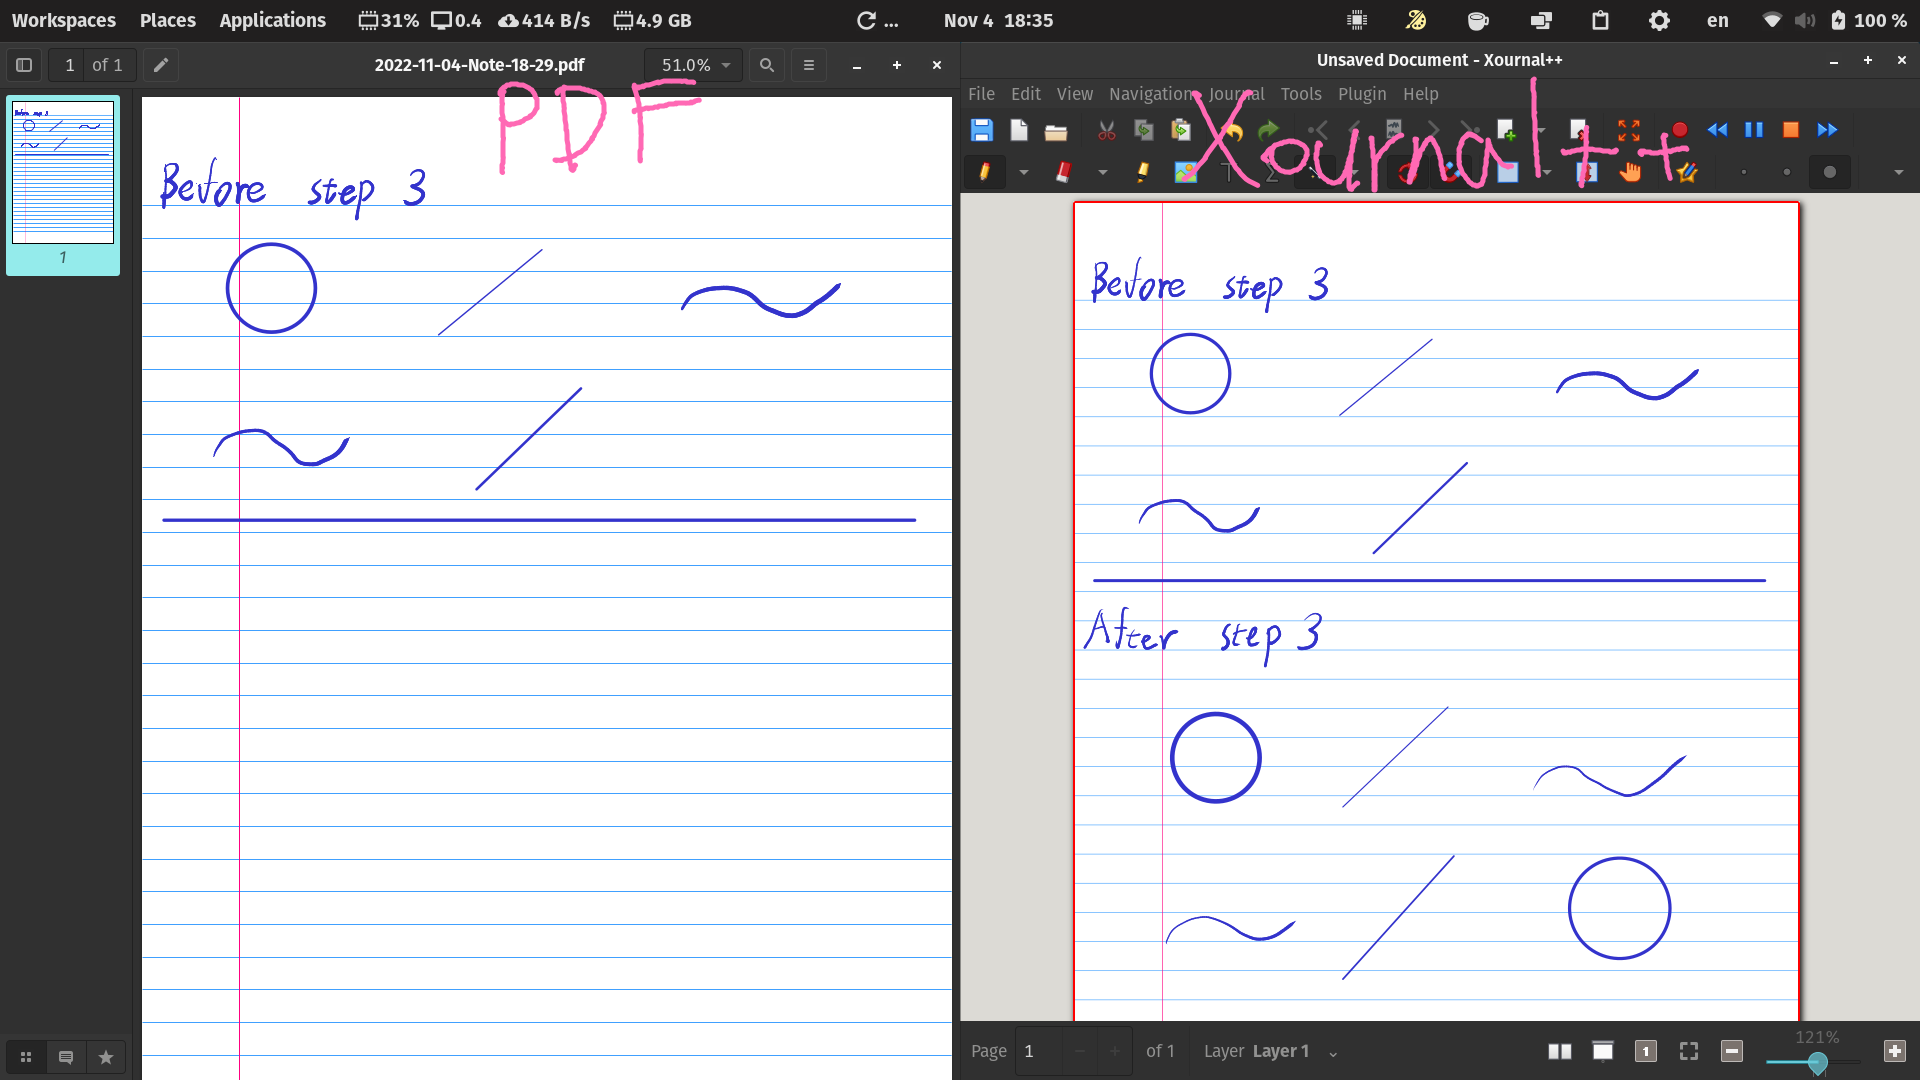This screenshot has height=1080, width=1920.
Task: Select the Pen tool in Xournal++
Action: 985,172
